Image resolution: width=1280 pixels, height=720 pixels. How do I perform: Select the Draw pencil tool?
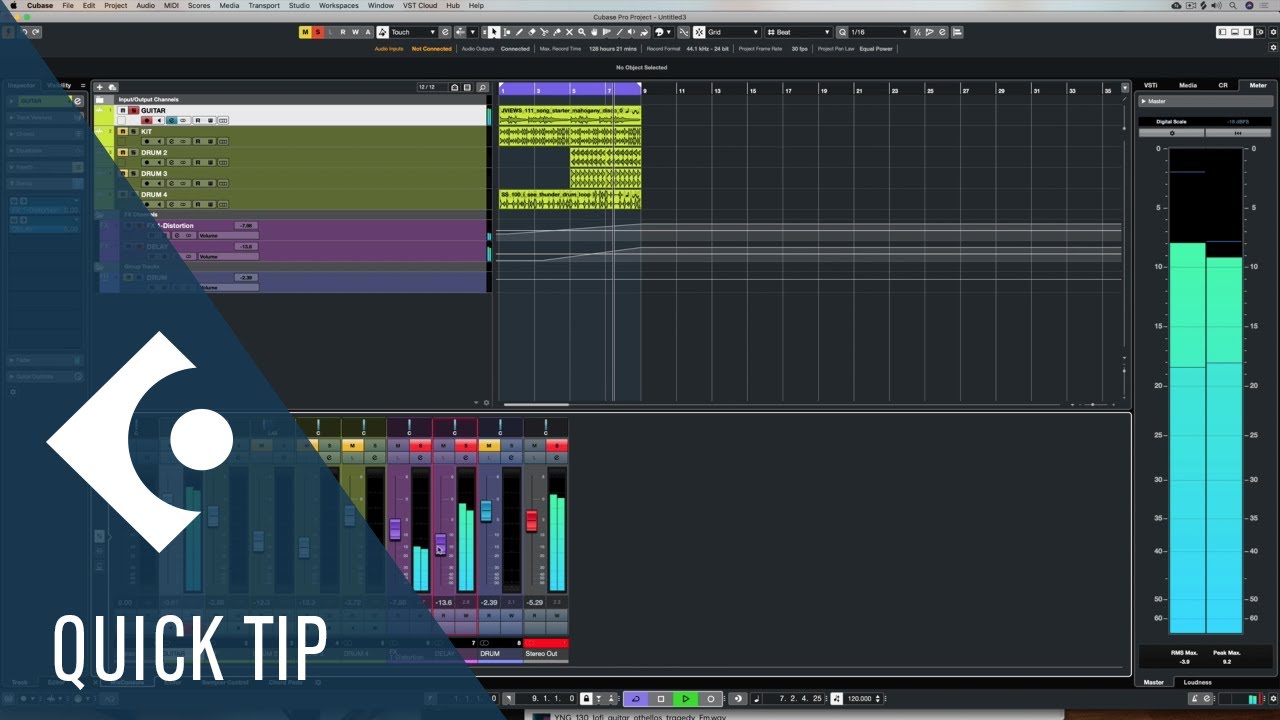click(x=519, y=32)
